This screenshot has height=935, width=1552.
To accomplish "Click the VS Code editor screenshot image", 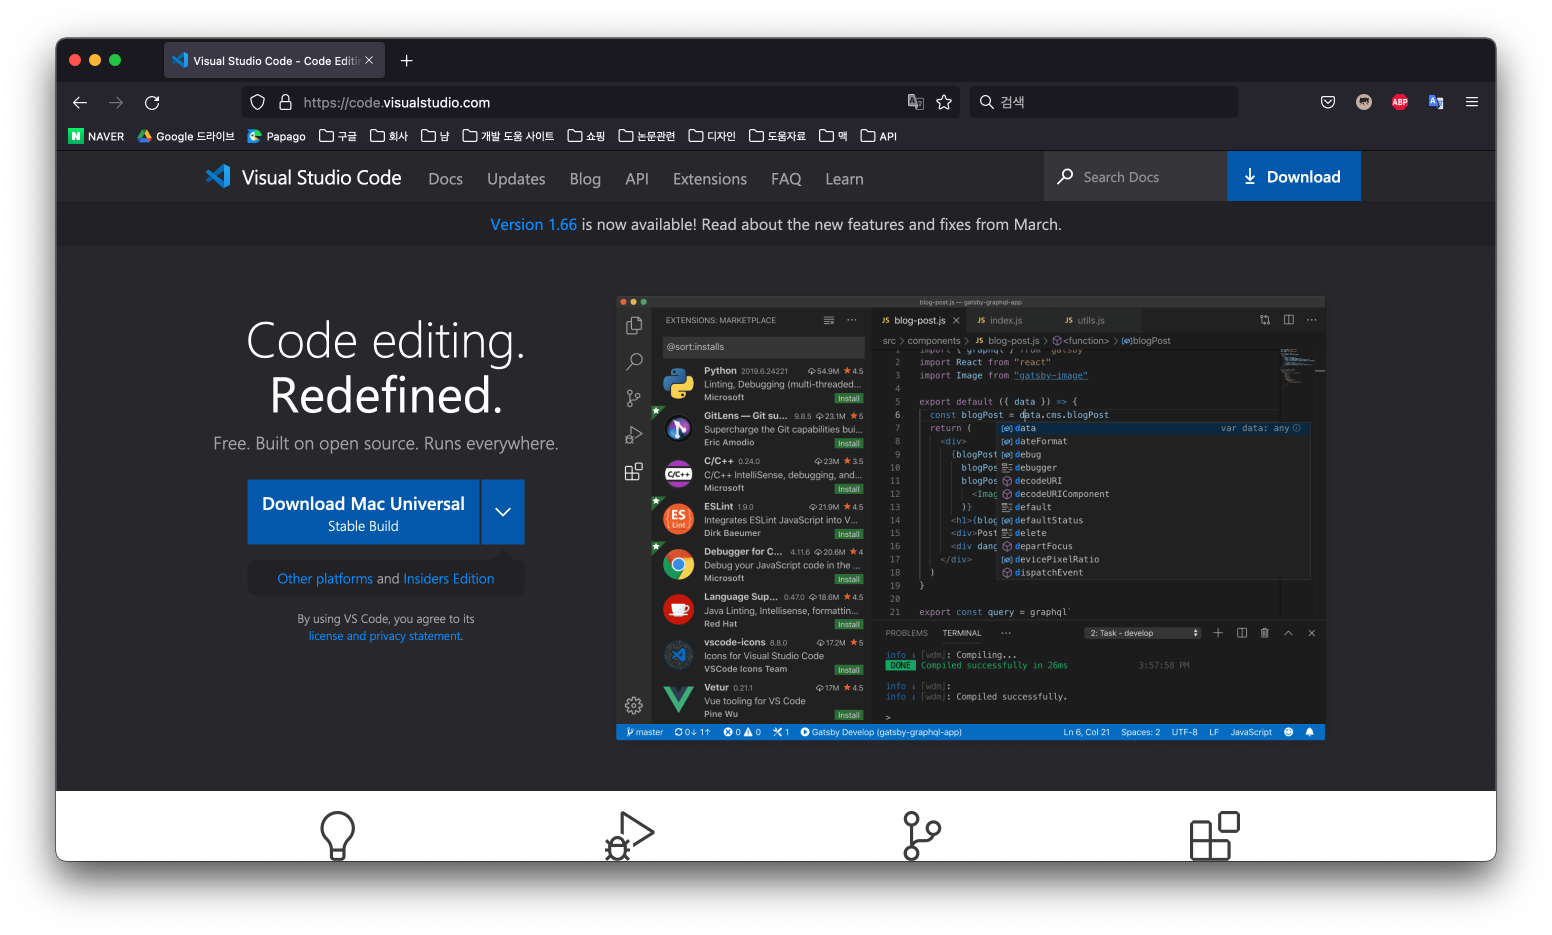I will pyautogui.click(x=970, y=518).
